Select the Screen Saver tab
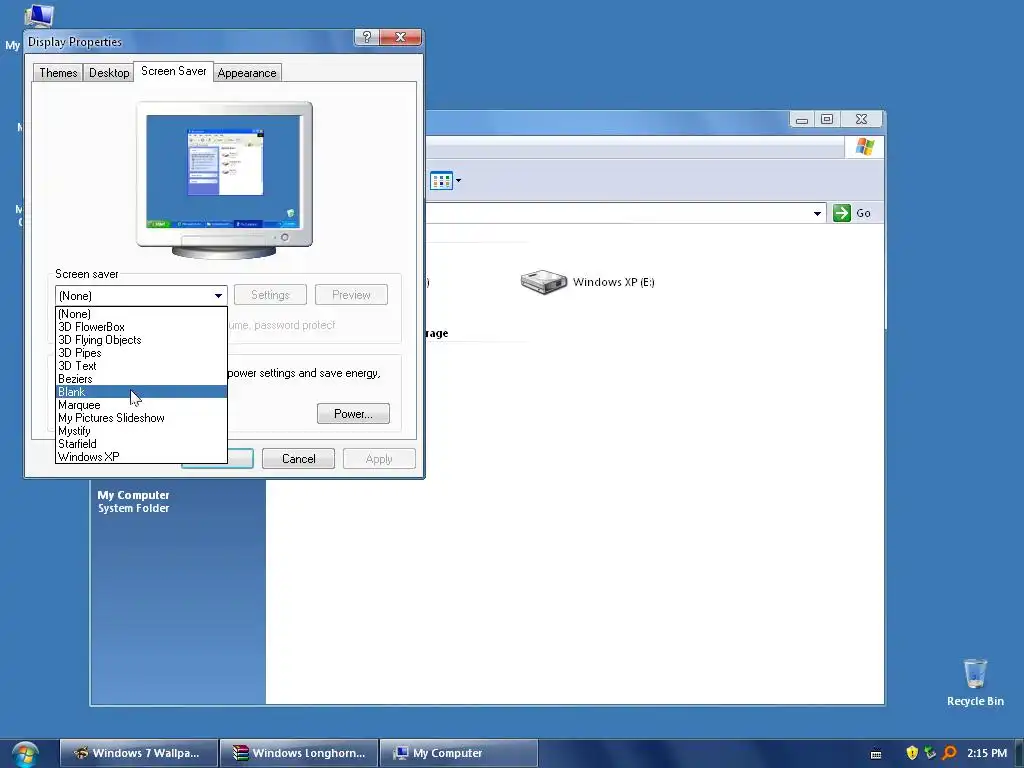 click(174, 71)
